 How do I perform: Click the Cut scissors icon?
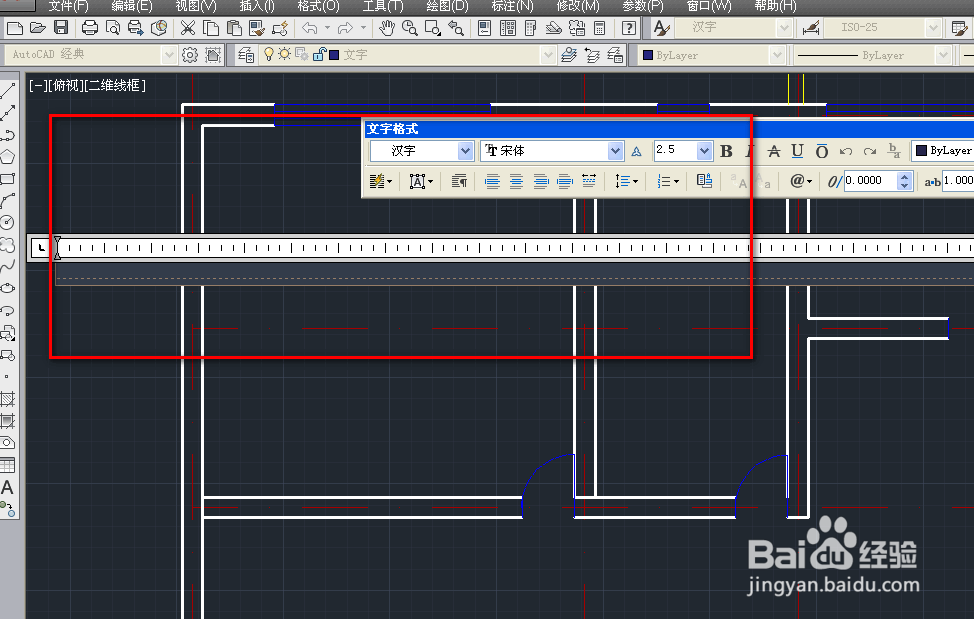188,28
